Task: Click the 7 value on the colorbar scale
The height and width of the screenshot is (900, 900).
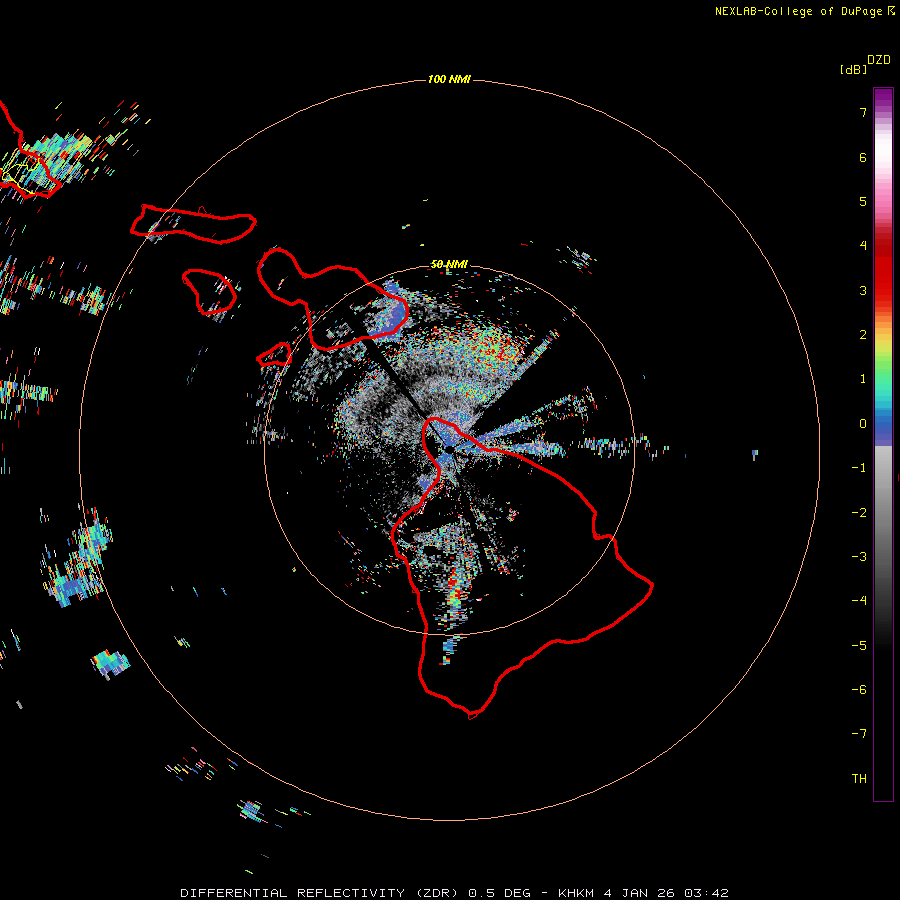Action: click(863, 112)
